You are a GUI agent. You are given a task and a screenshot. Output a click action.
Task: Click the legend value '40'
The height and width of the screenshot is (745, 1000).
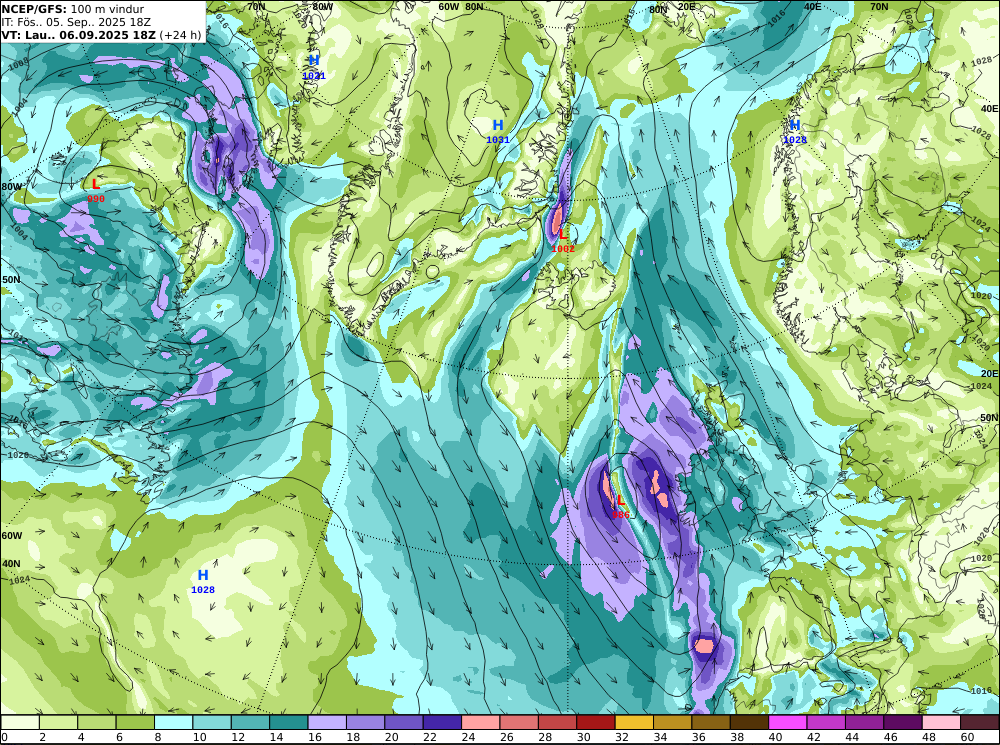coord(775,737)
